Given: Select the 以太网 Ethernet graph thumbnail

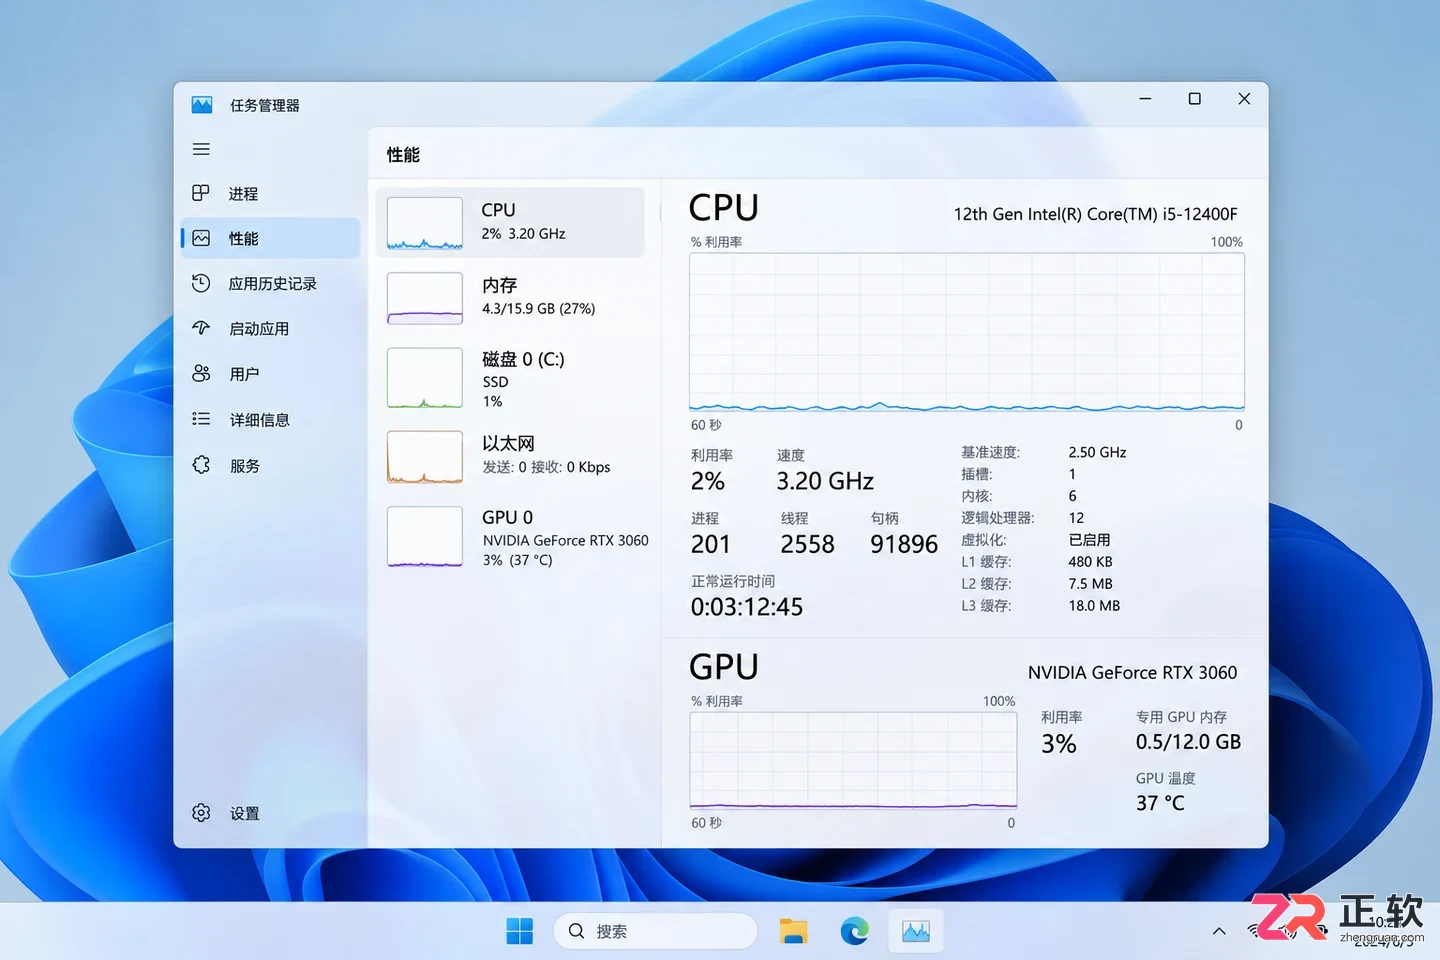Looking at the screenshot, I should [425, 457].
